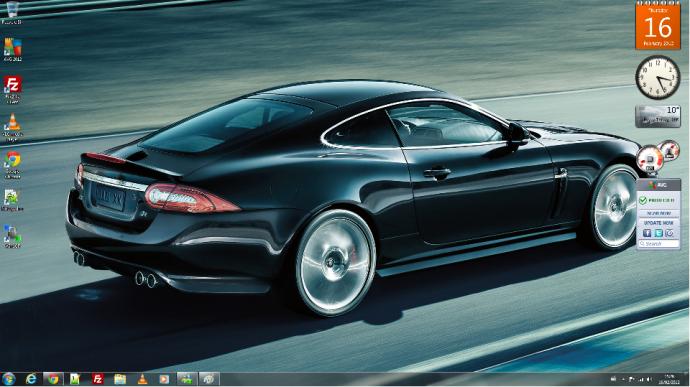Launch VLC cone icon in taskbar
The height and width of the screenshot is (387, 690).
click(x=142, y=379)
